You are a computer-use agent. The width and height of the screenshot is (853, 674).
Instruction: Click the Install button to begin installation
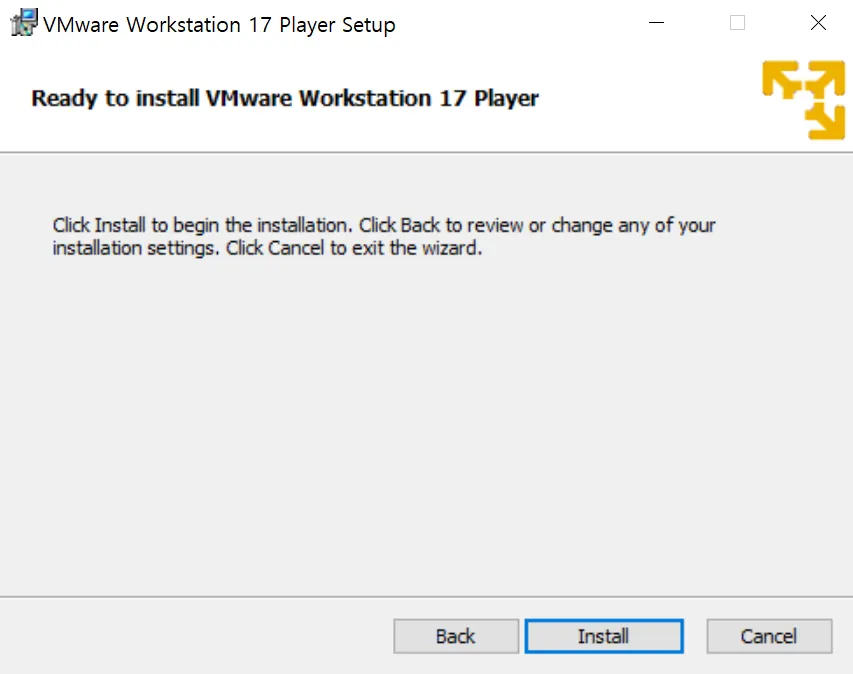coord(604,636)
